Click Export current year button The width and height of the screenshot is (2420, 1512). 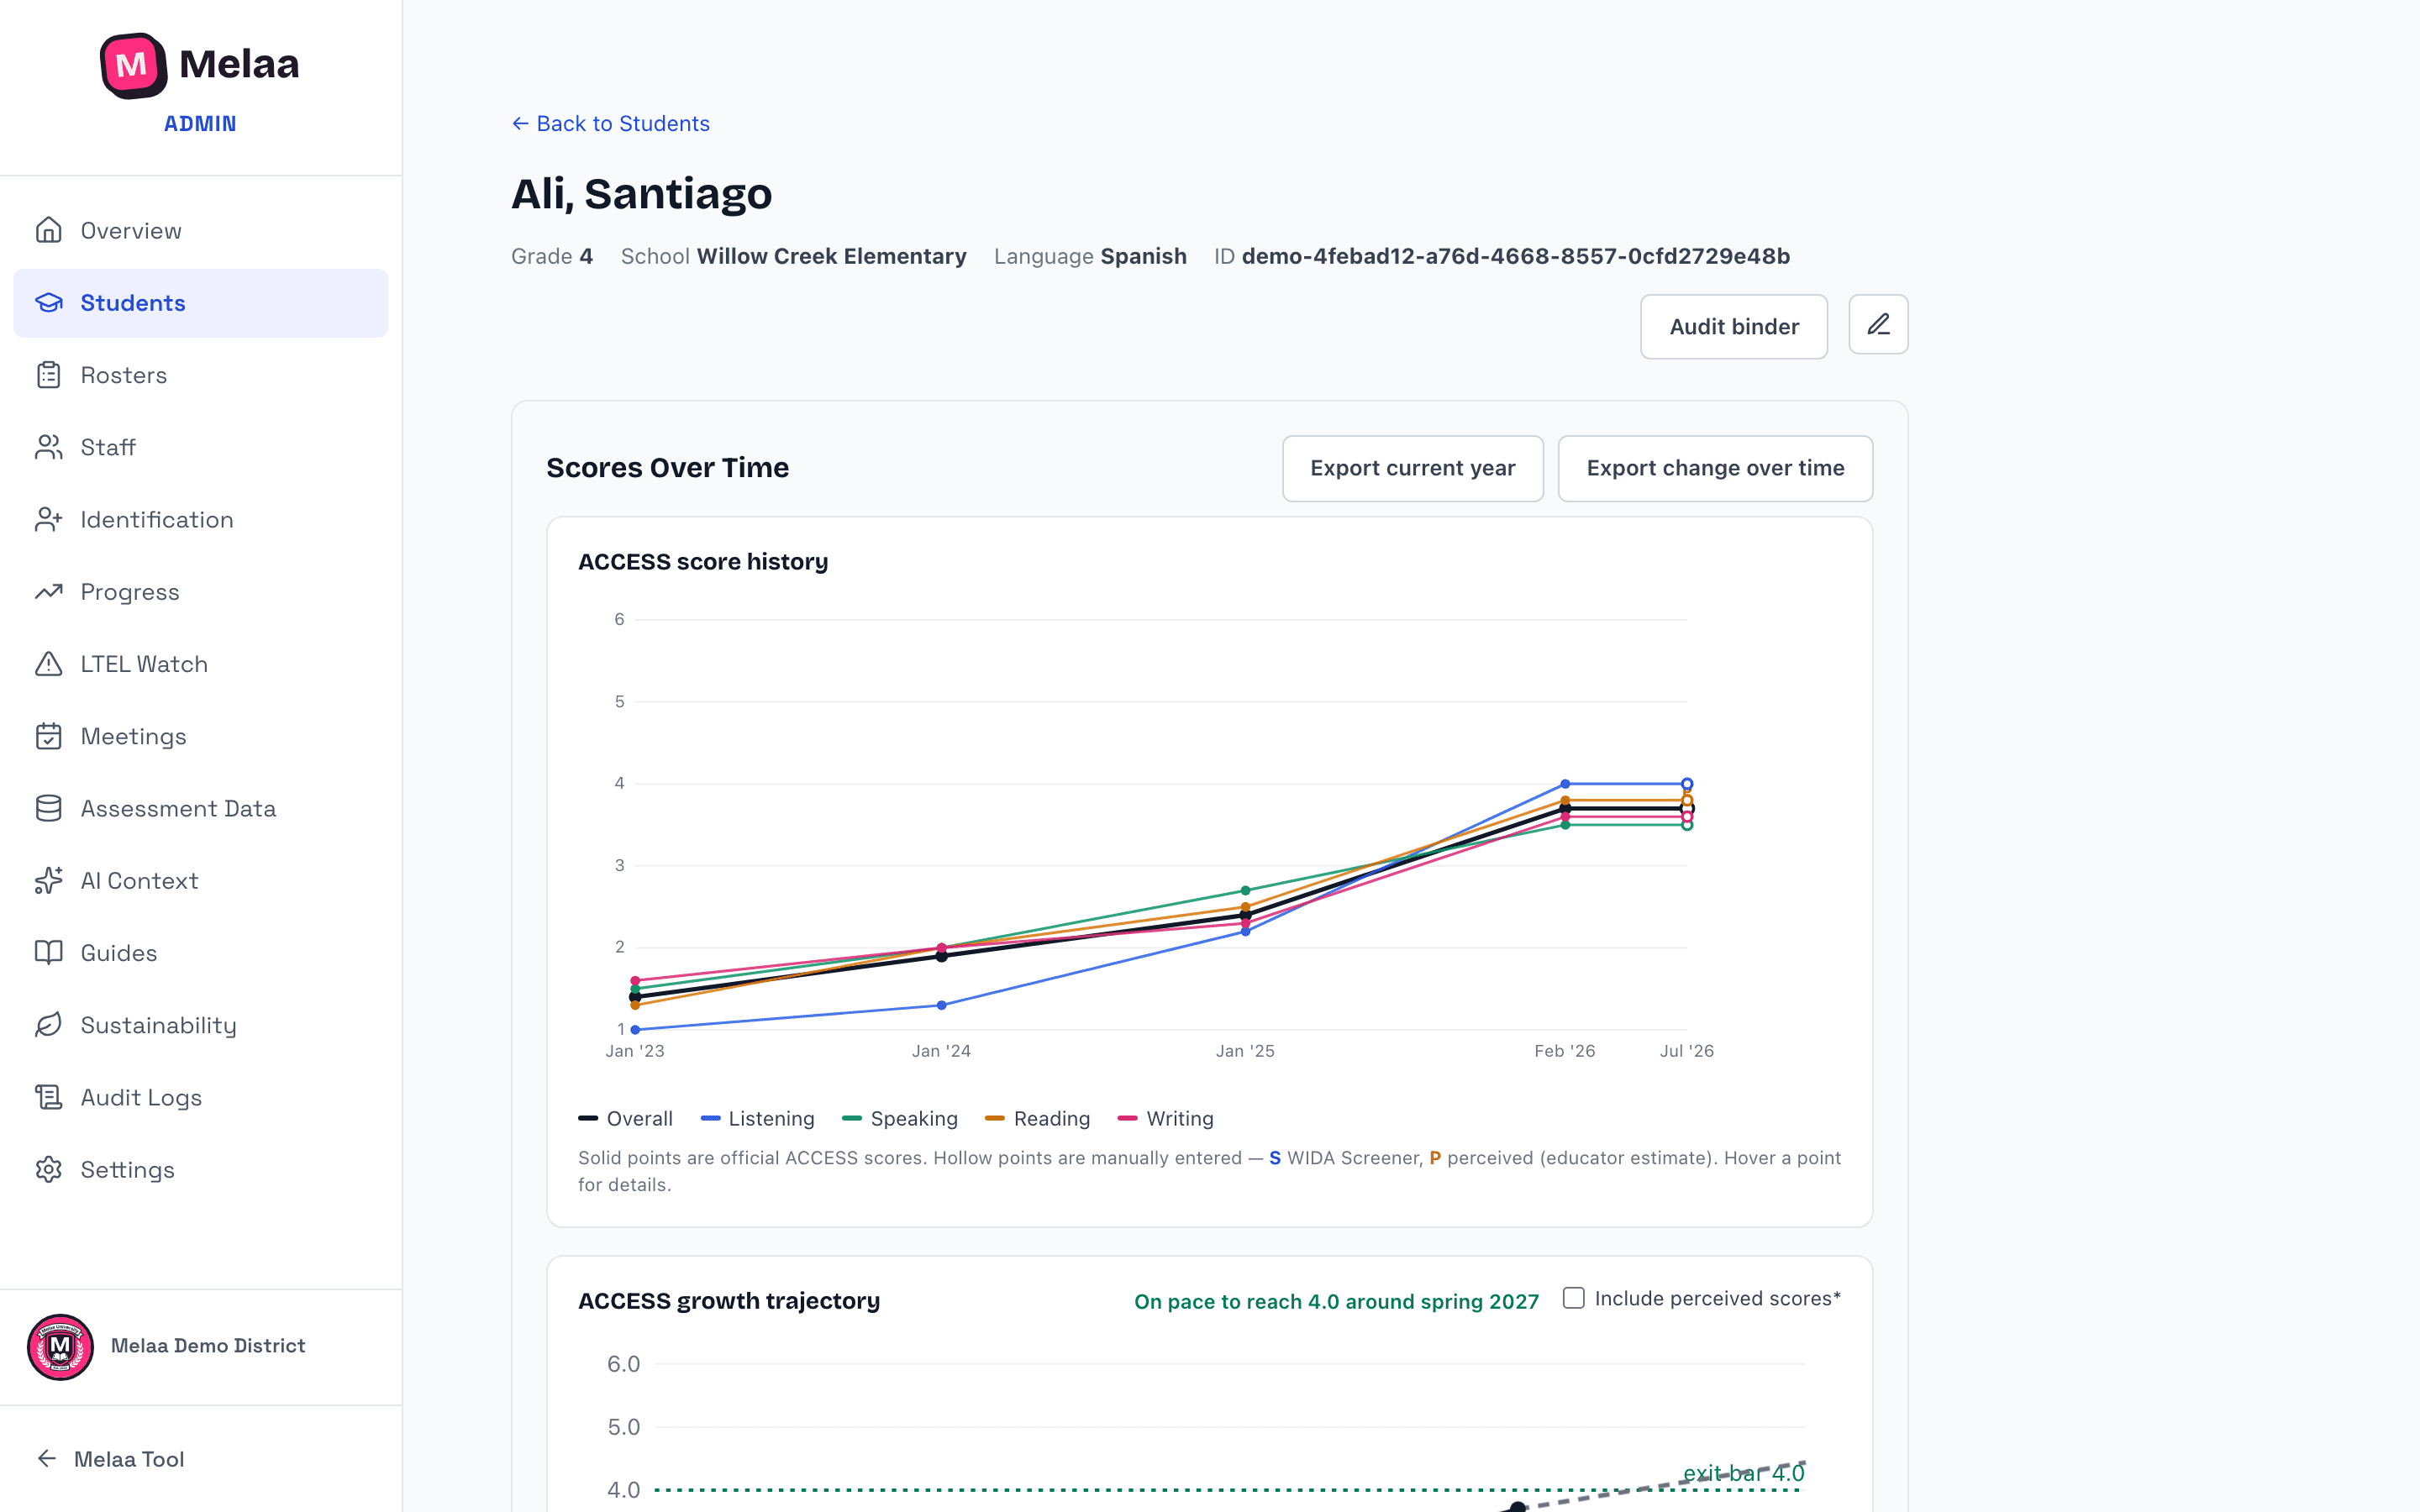coord(1412,468)
